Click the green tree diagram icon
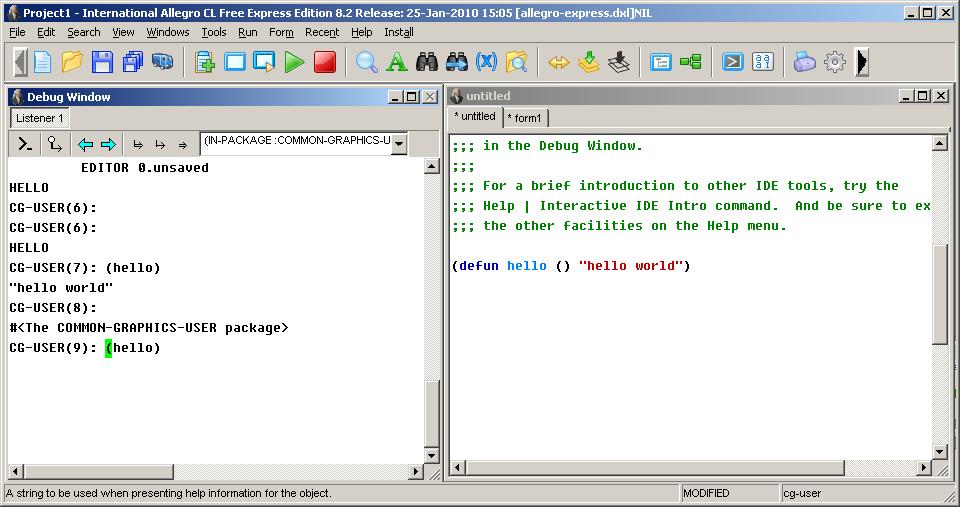 pos(691,62)
